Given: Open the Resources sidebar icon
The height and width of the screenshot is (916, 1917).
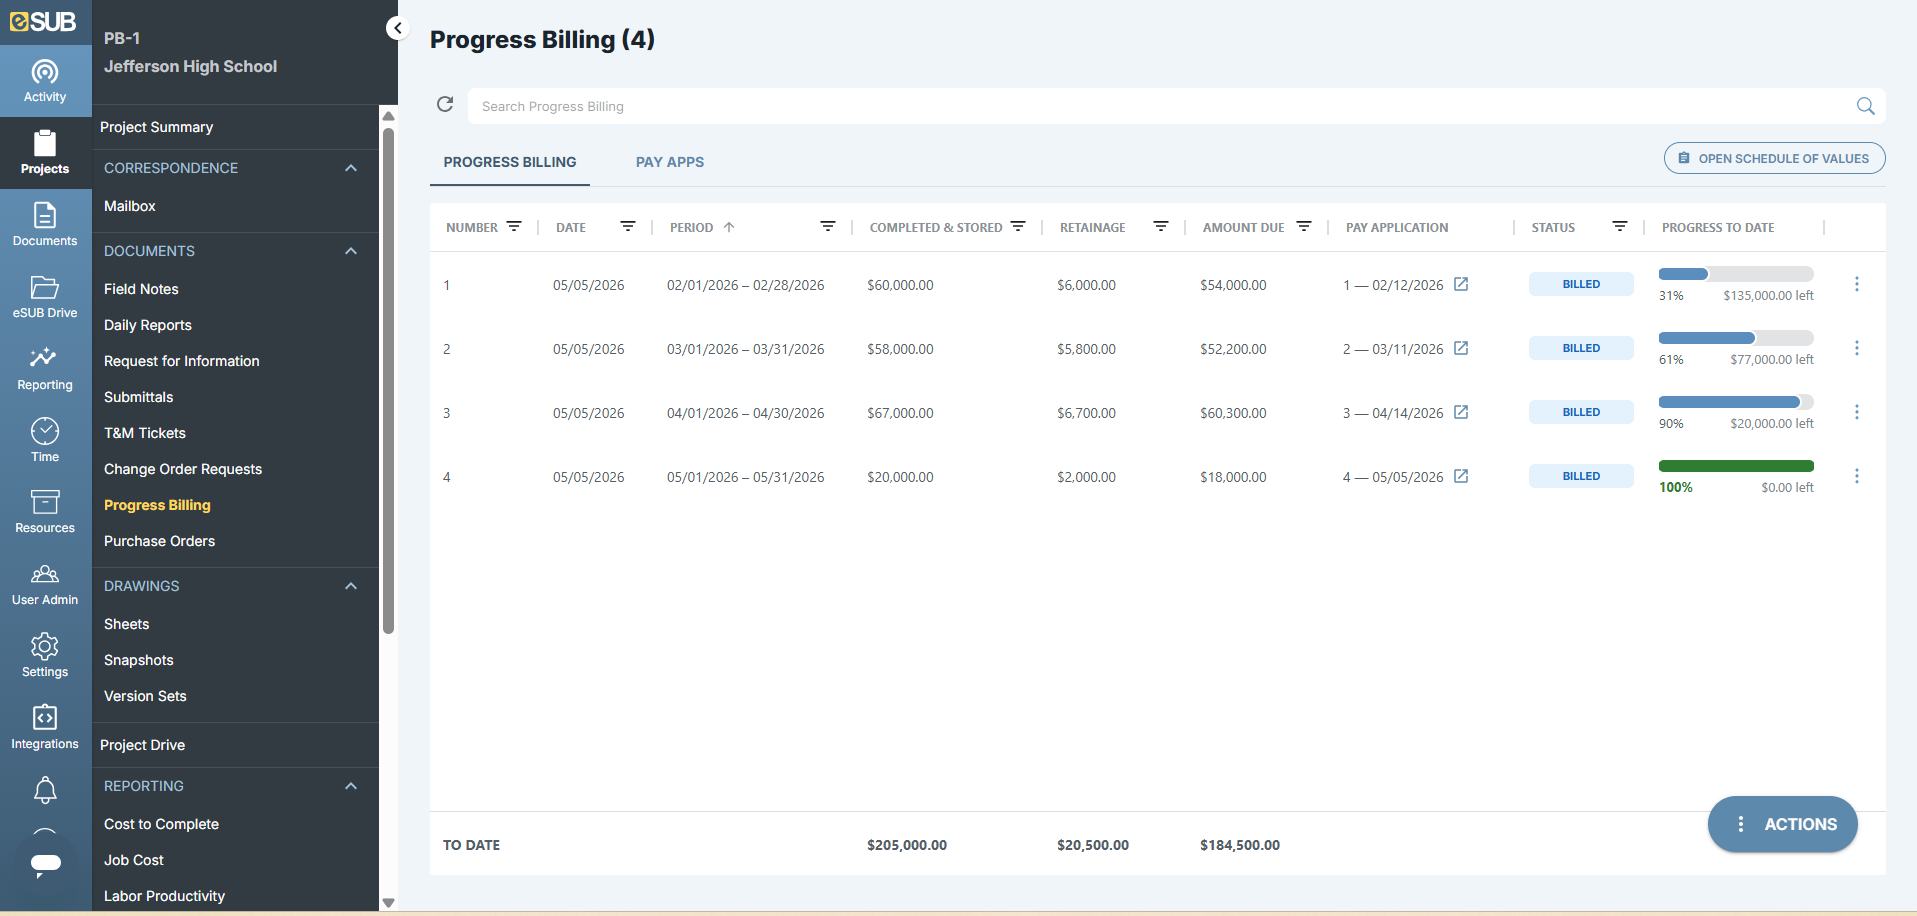Looking at the screenshot, I should 45,512.
